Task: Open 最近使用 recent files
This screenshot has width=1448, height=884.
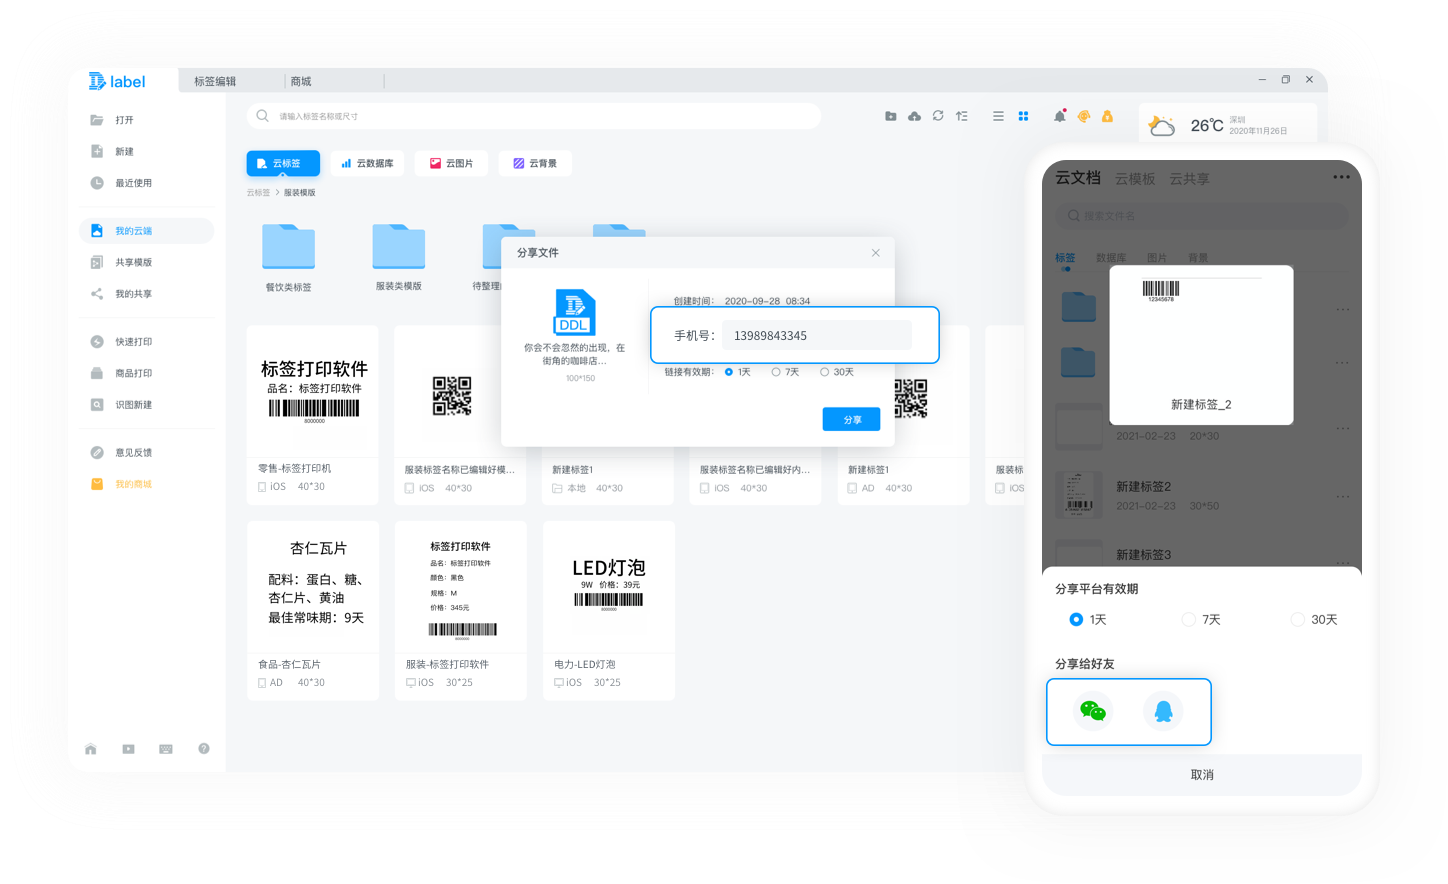Action: (121, 183)
